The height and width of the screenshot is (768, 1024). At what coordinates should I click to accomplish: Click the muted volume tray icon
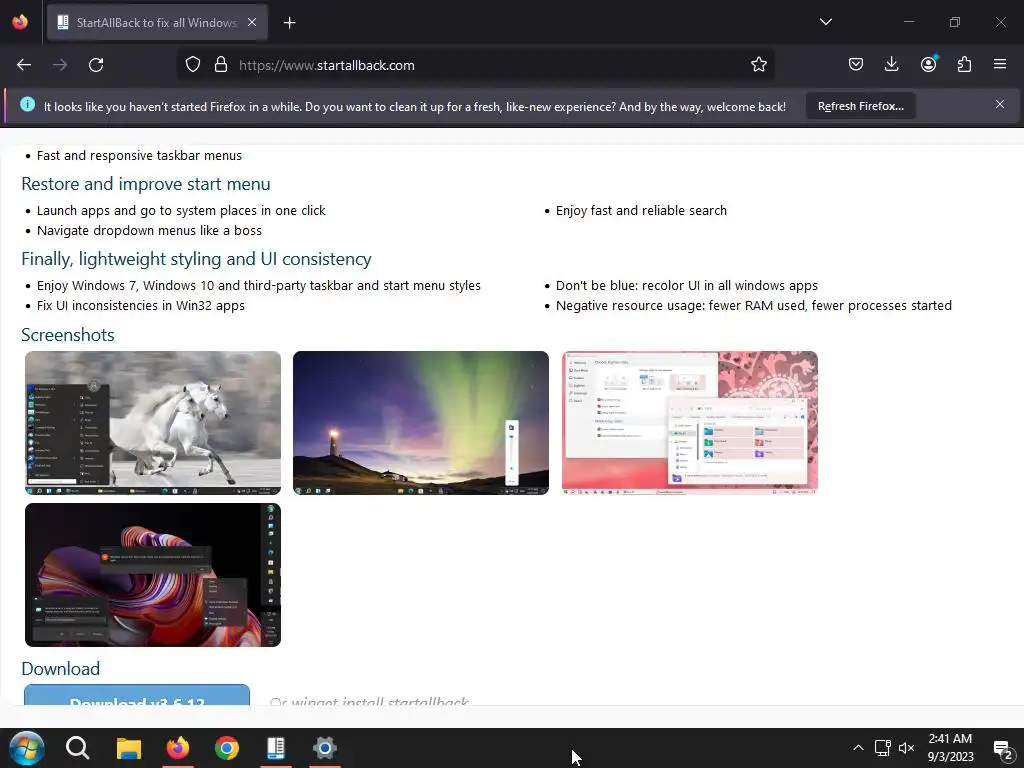pos(906,748)
